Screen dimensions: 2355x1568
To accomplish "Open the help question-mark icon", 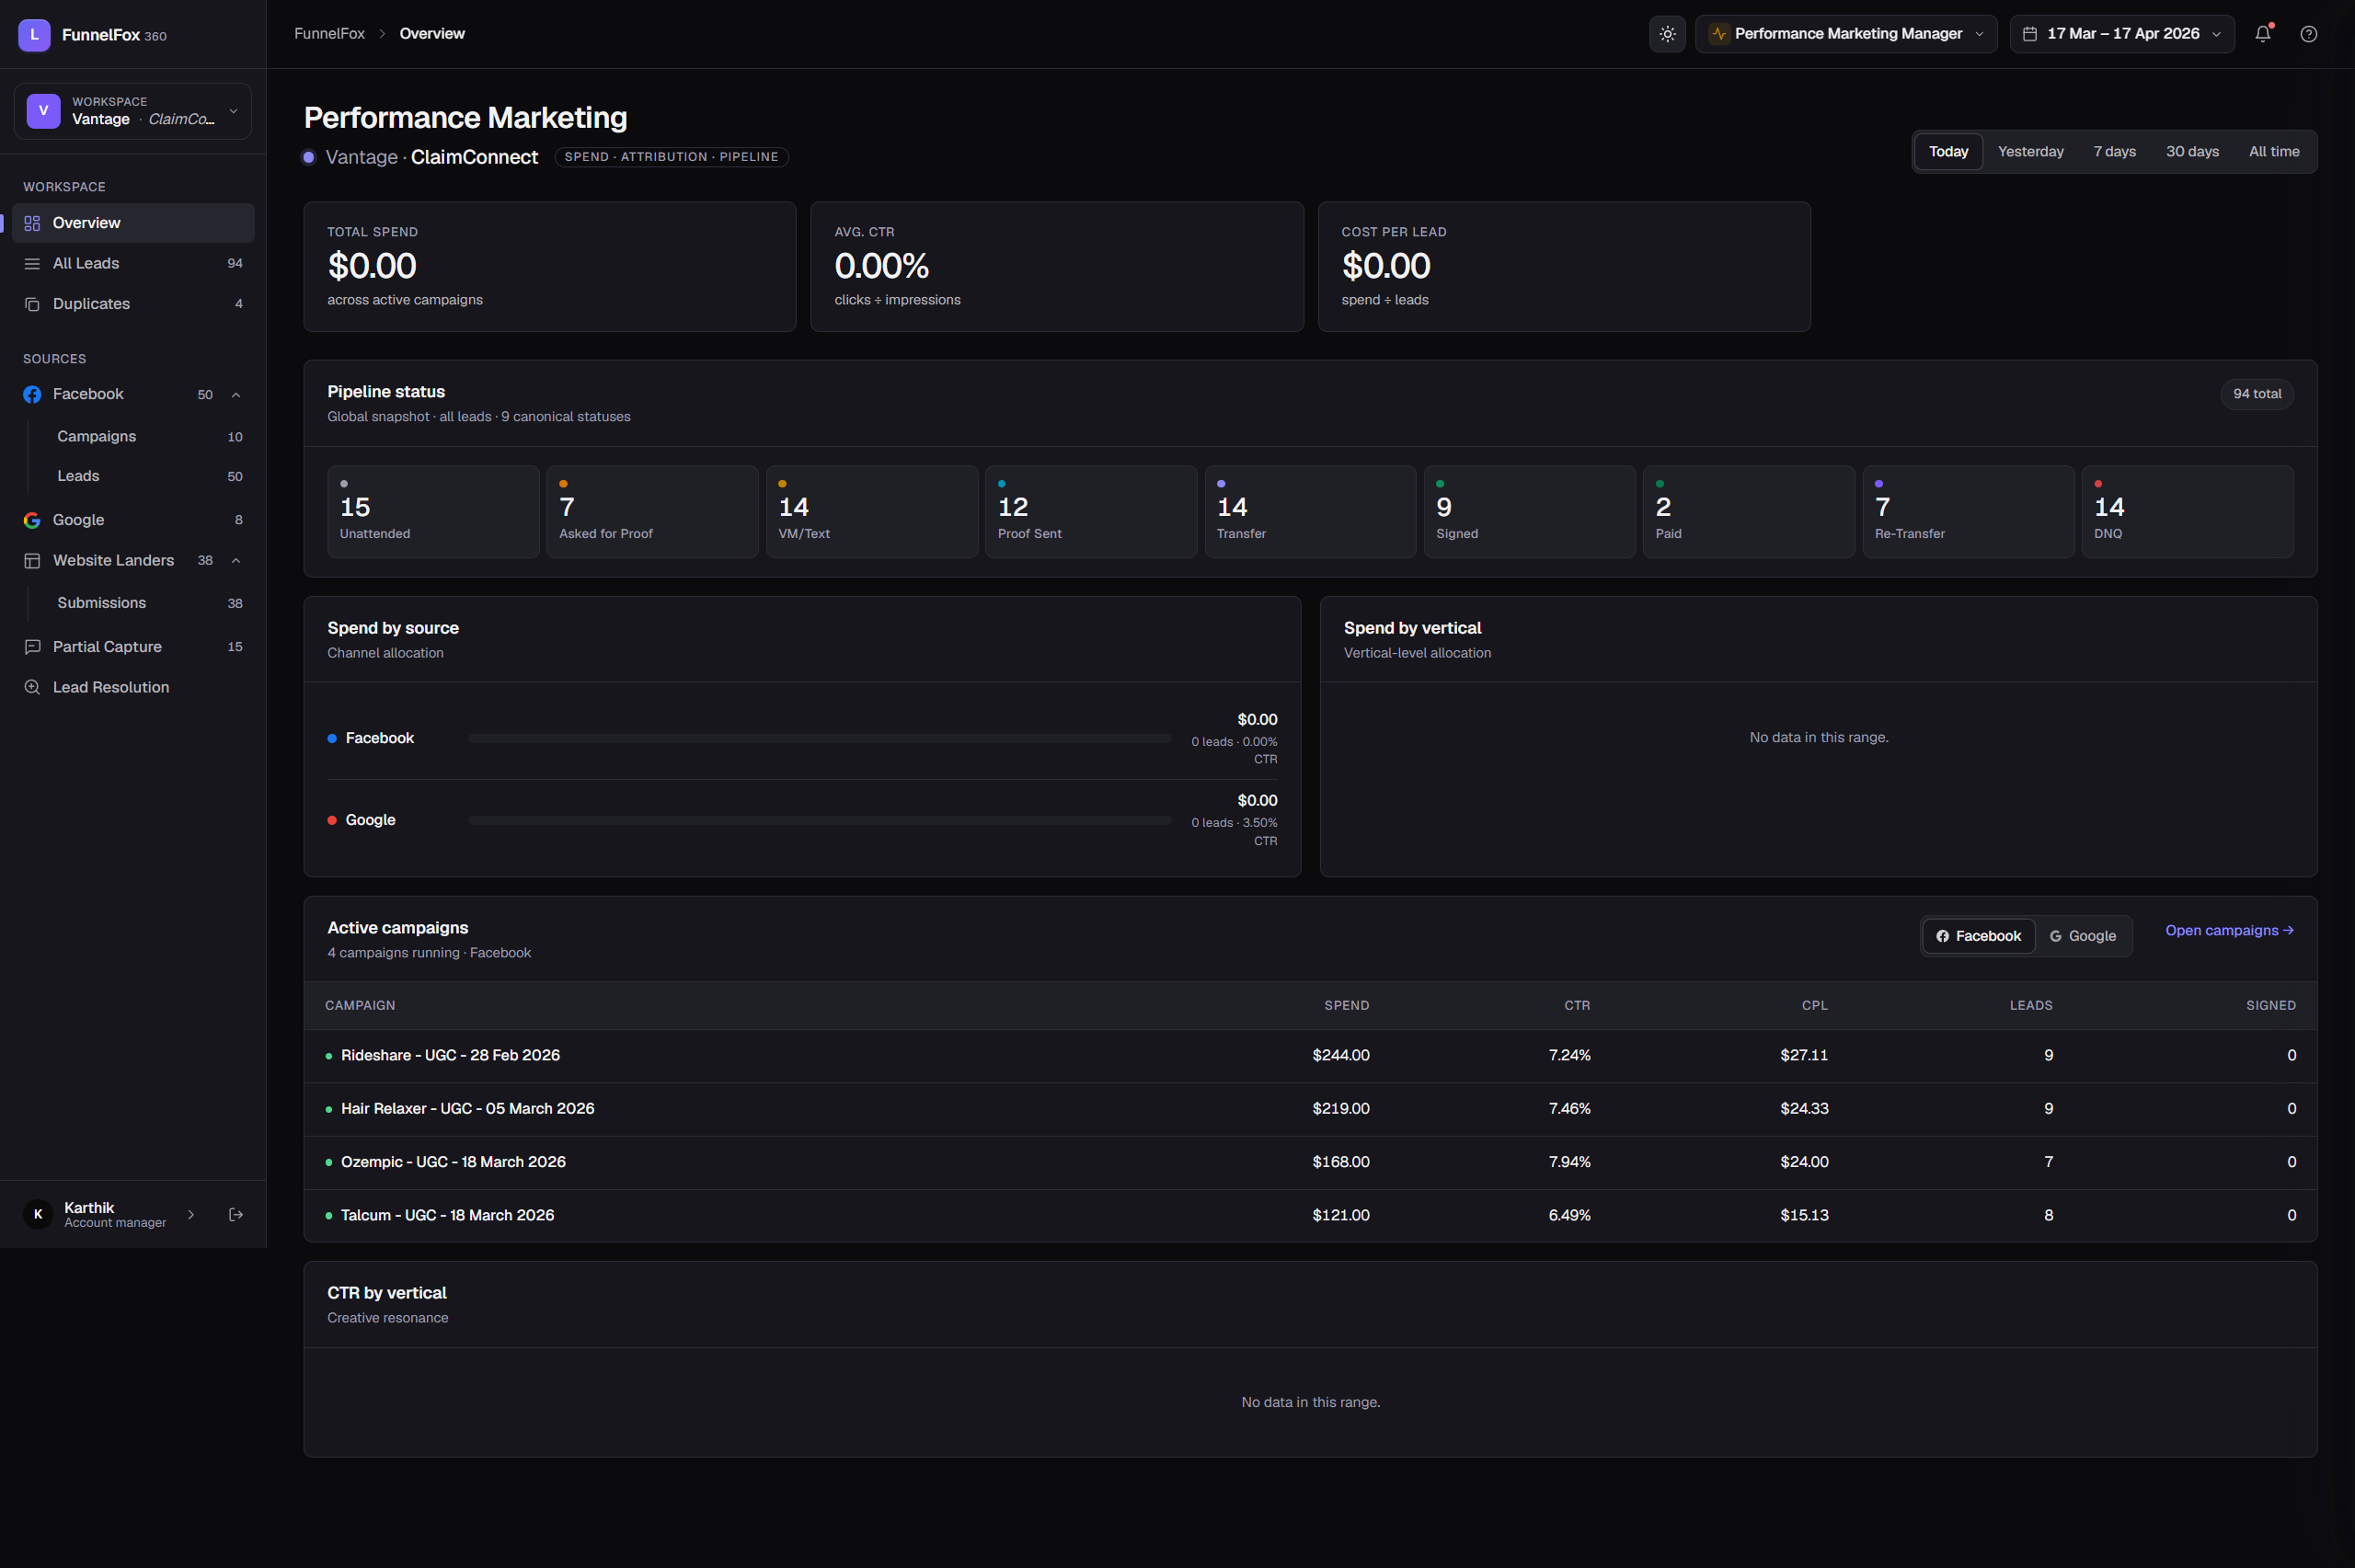I will coord(2309,34).
